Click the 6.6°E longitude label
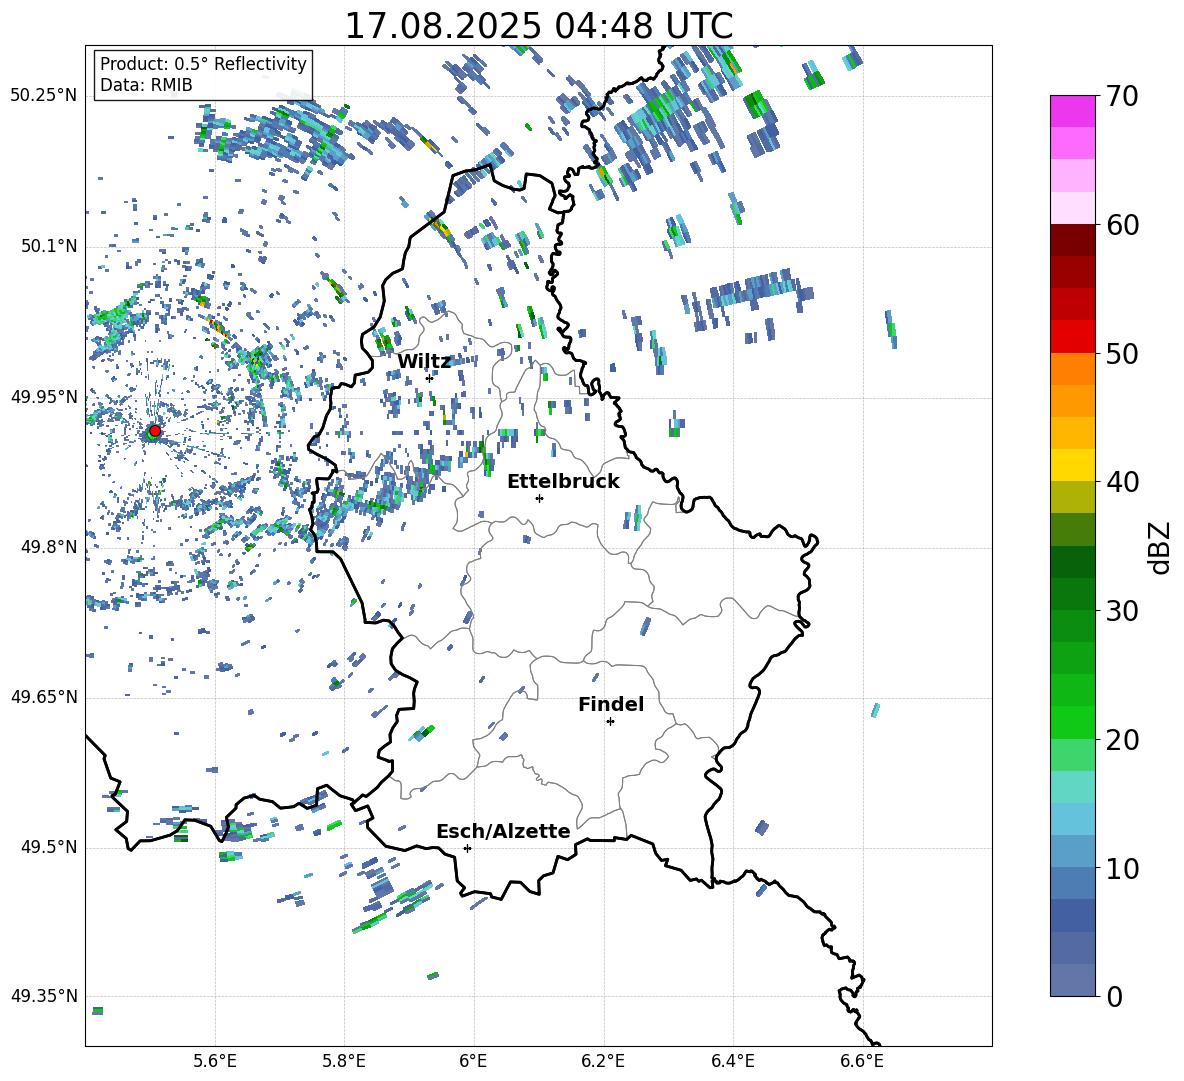The image size is (1184, 1081). point(862,1061)
